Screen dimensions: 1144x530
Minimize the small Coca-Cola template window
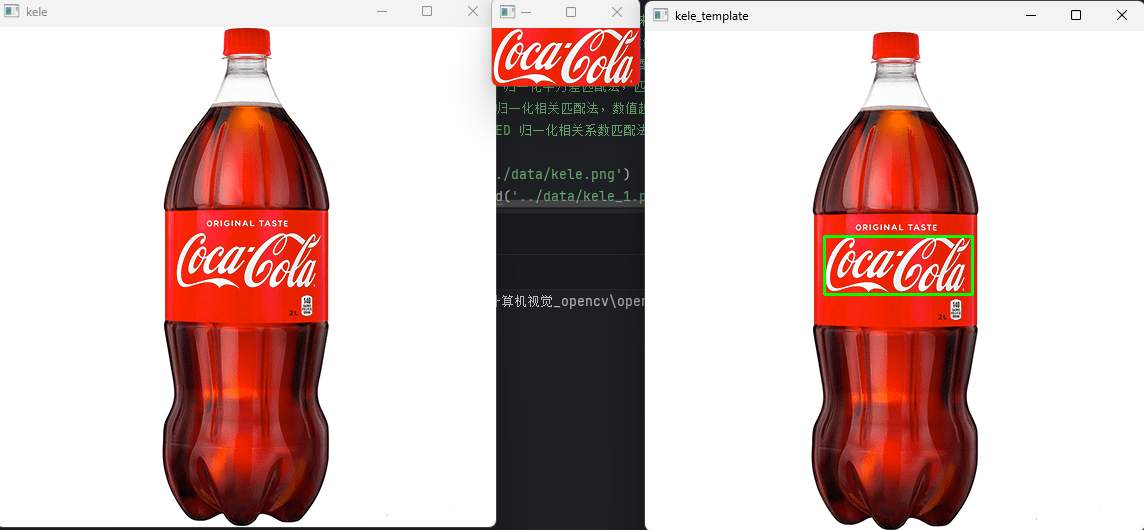526,12
